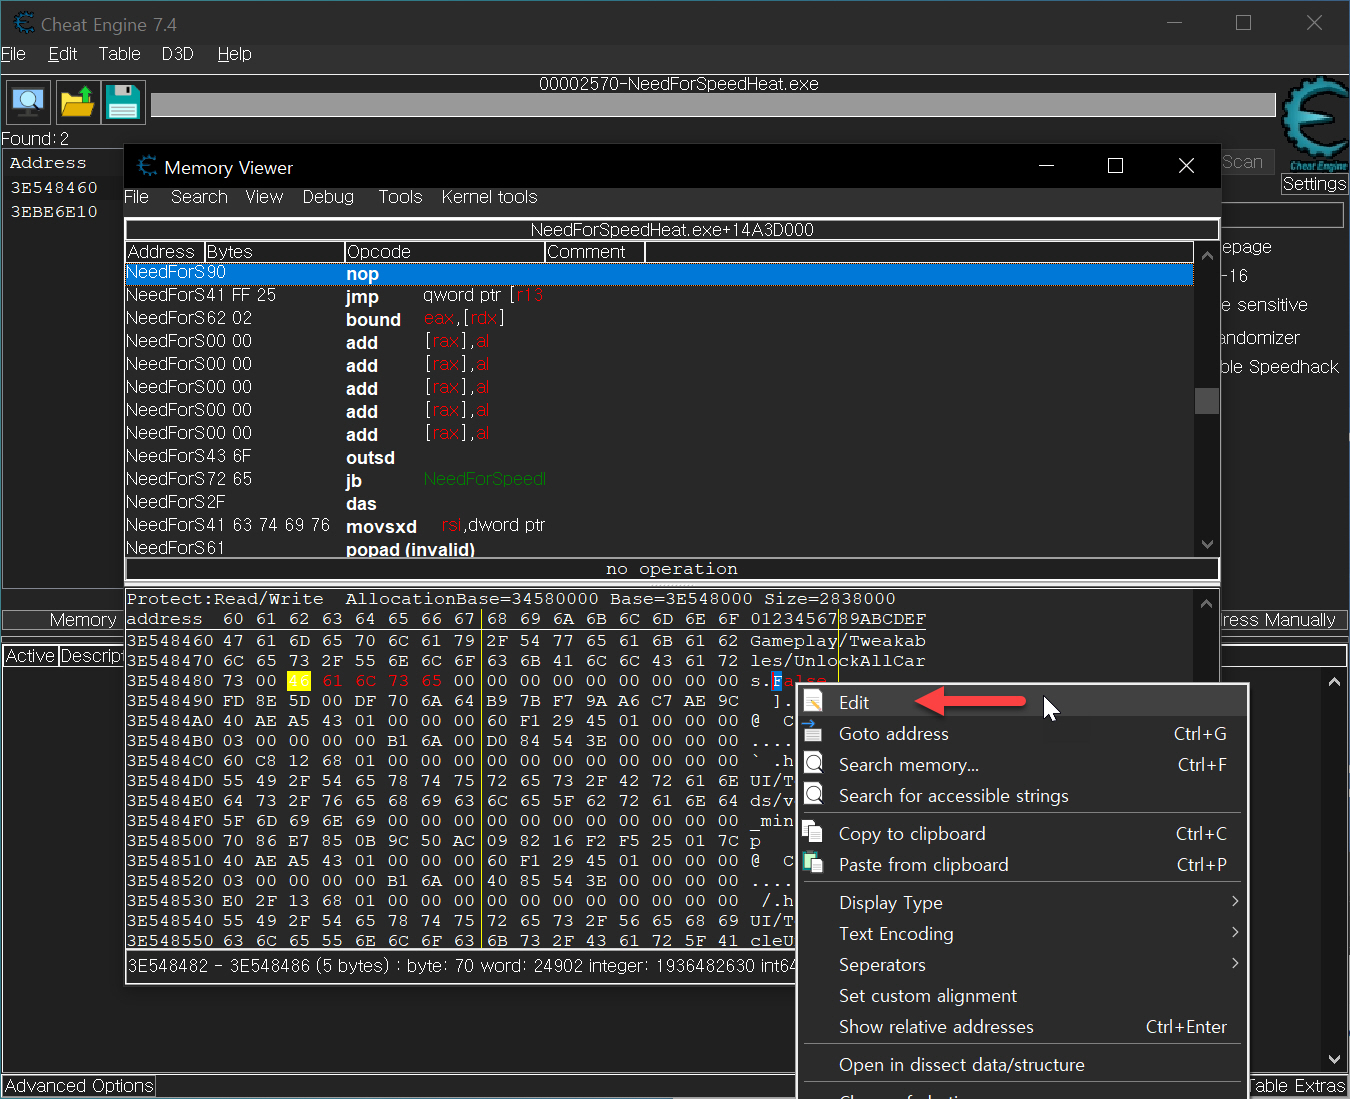
Task: Click the scan progress bar
Action: point(713,105)
